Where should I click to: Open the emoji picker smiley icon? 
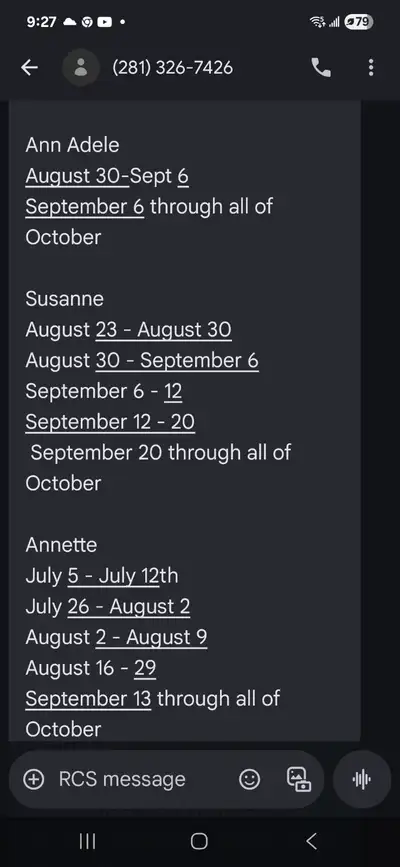250,780
